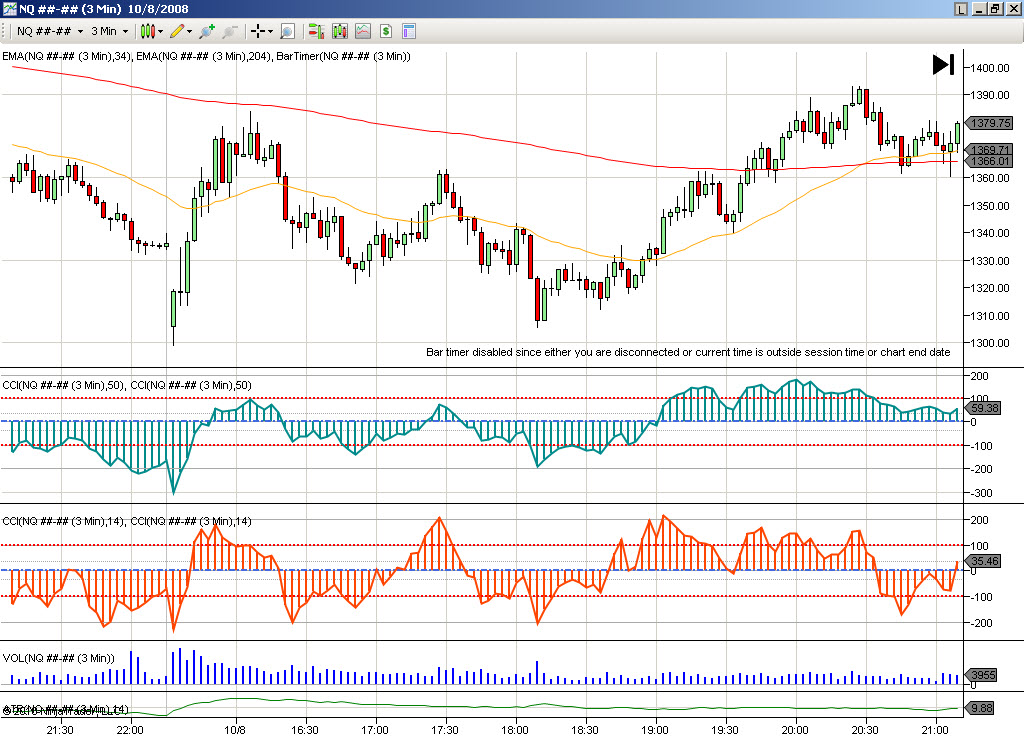Click the zoom in magnifier icon

(207, 31)
